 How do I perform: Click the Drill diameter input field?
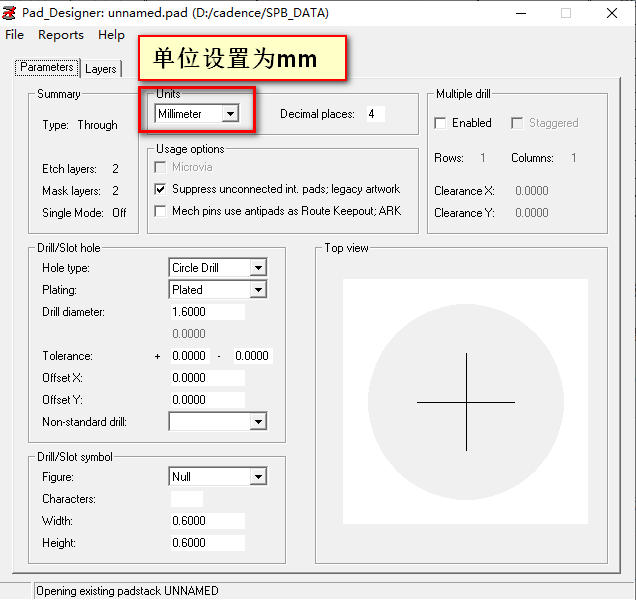[x=207, y=312]
